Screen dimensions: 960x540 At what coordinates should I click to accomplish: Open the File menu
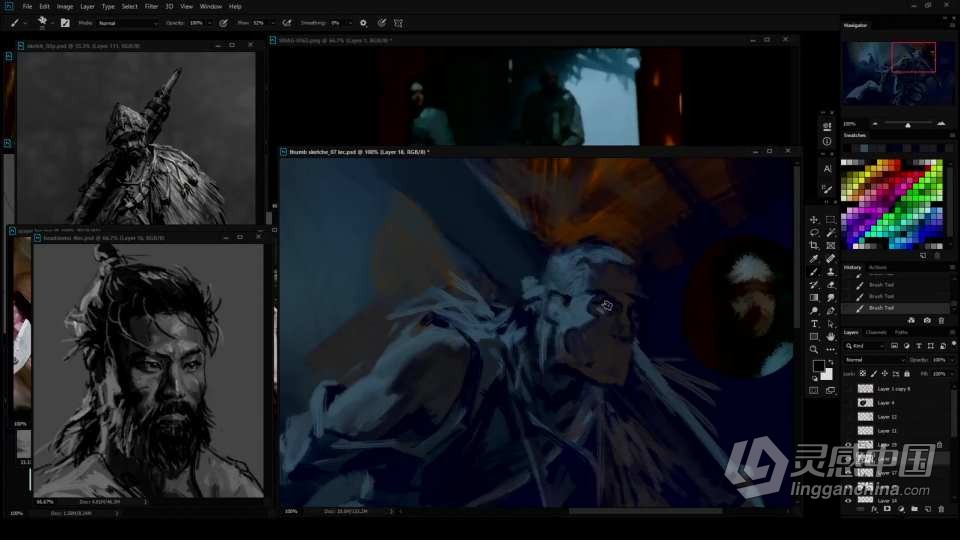pyautogui.click(x=28, y=6)
